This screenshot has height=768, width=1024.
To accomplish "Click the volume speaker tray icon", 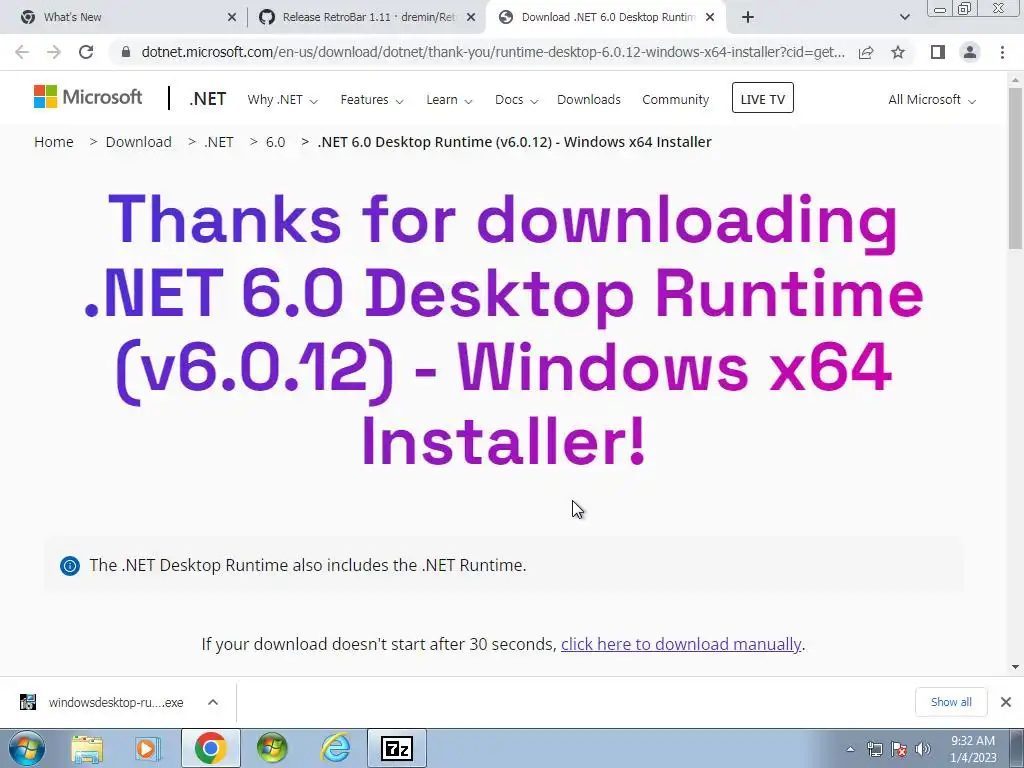I will tap(923, 749).
